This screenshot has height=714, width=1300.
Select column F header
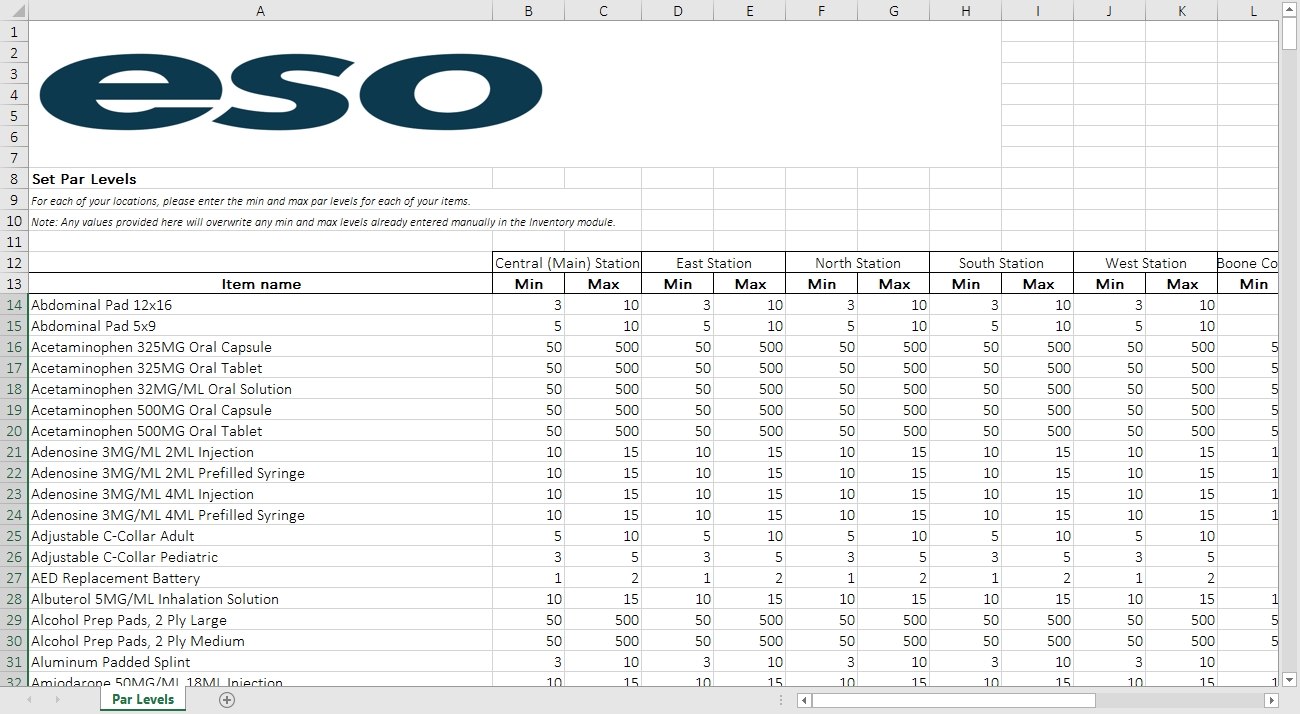[821, 10]
